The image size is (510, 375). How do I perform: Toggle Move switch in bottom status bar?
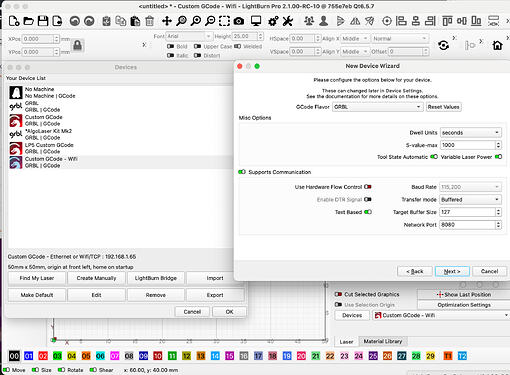pos(6,370)
